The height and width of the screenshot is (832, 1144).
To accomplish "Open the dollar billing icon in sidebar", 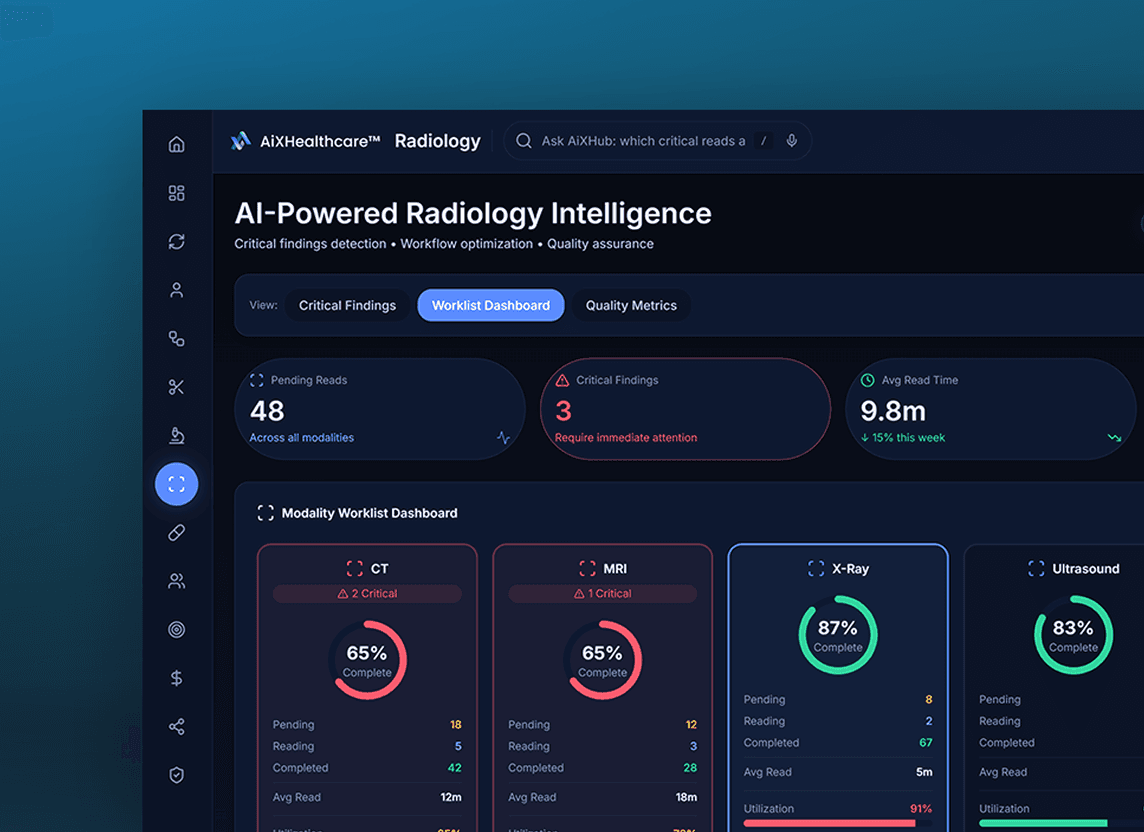I will [177, 678].
